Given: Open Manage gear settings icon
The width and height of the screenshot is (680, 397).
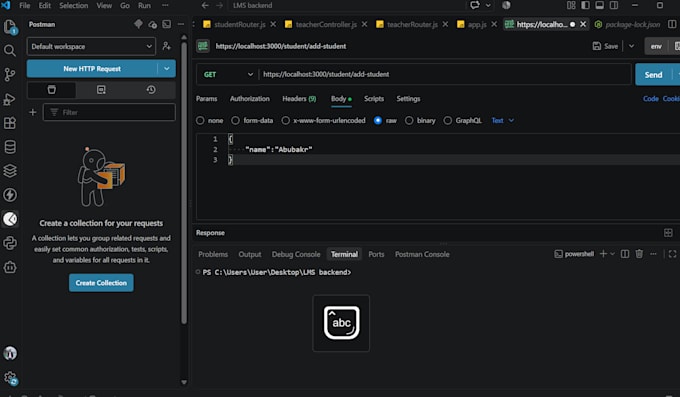Looking at the screenshot, I should [10, 378].
